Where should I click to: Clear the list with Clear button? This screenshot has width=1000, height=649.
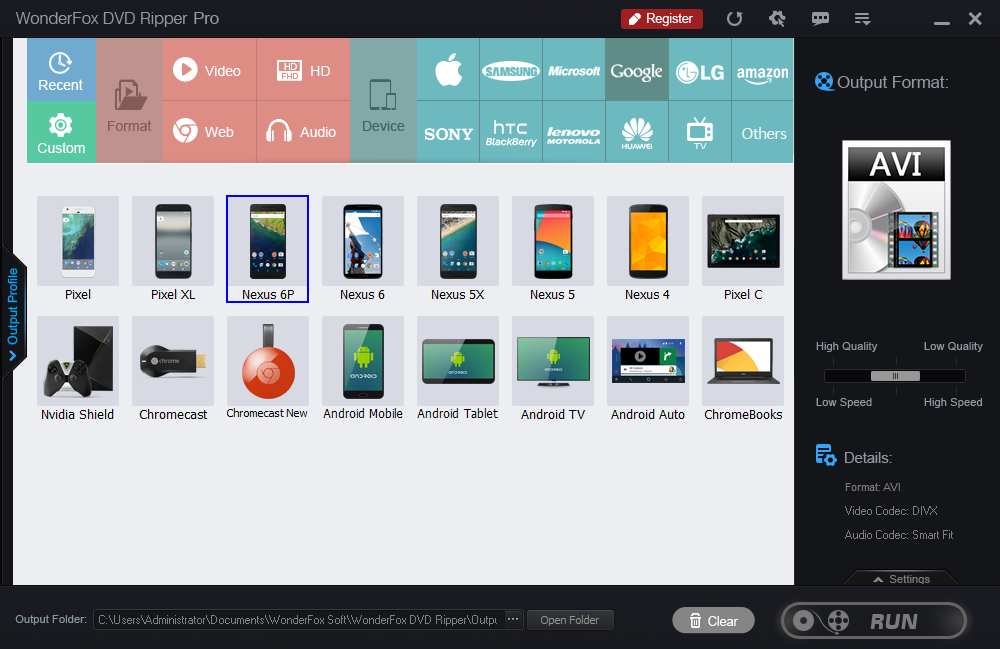tap(714, 620)
